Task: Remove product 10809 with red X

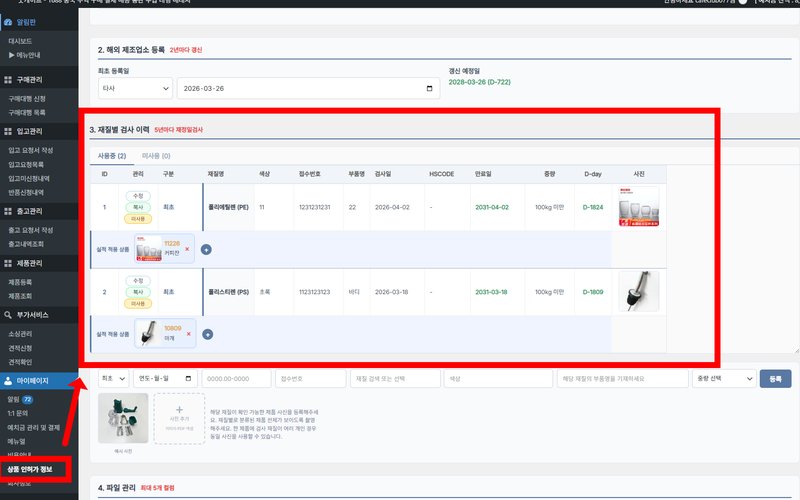Action: (x=187, y=333)
